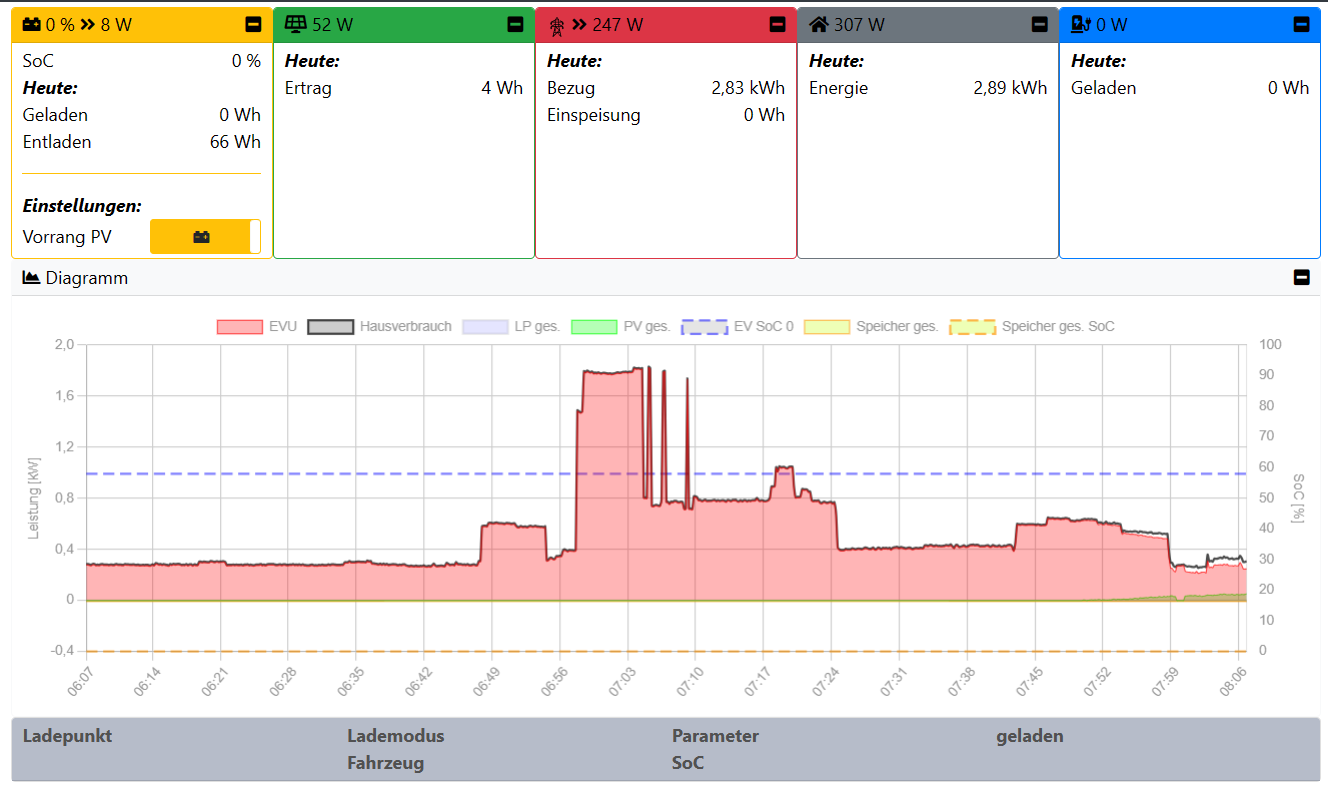Click the battery icon in yellow header

pyautogui.click(x=32, y=25)
